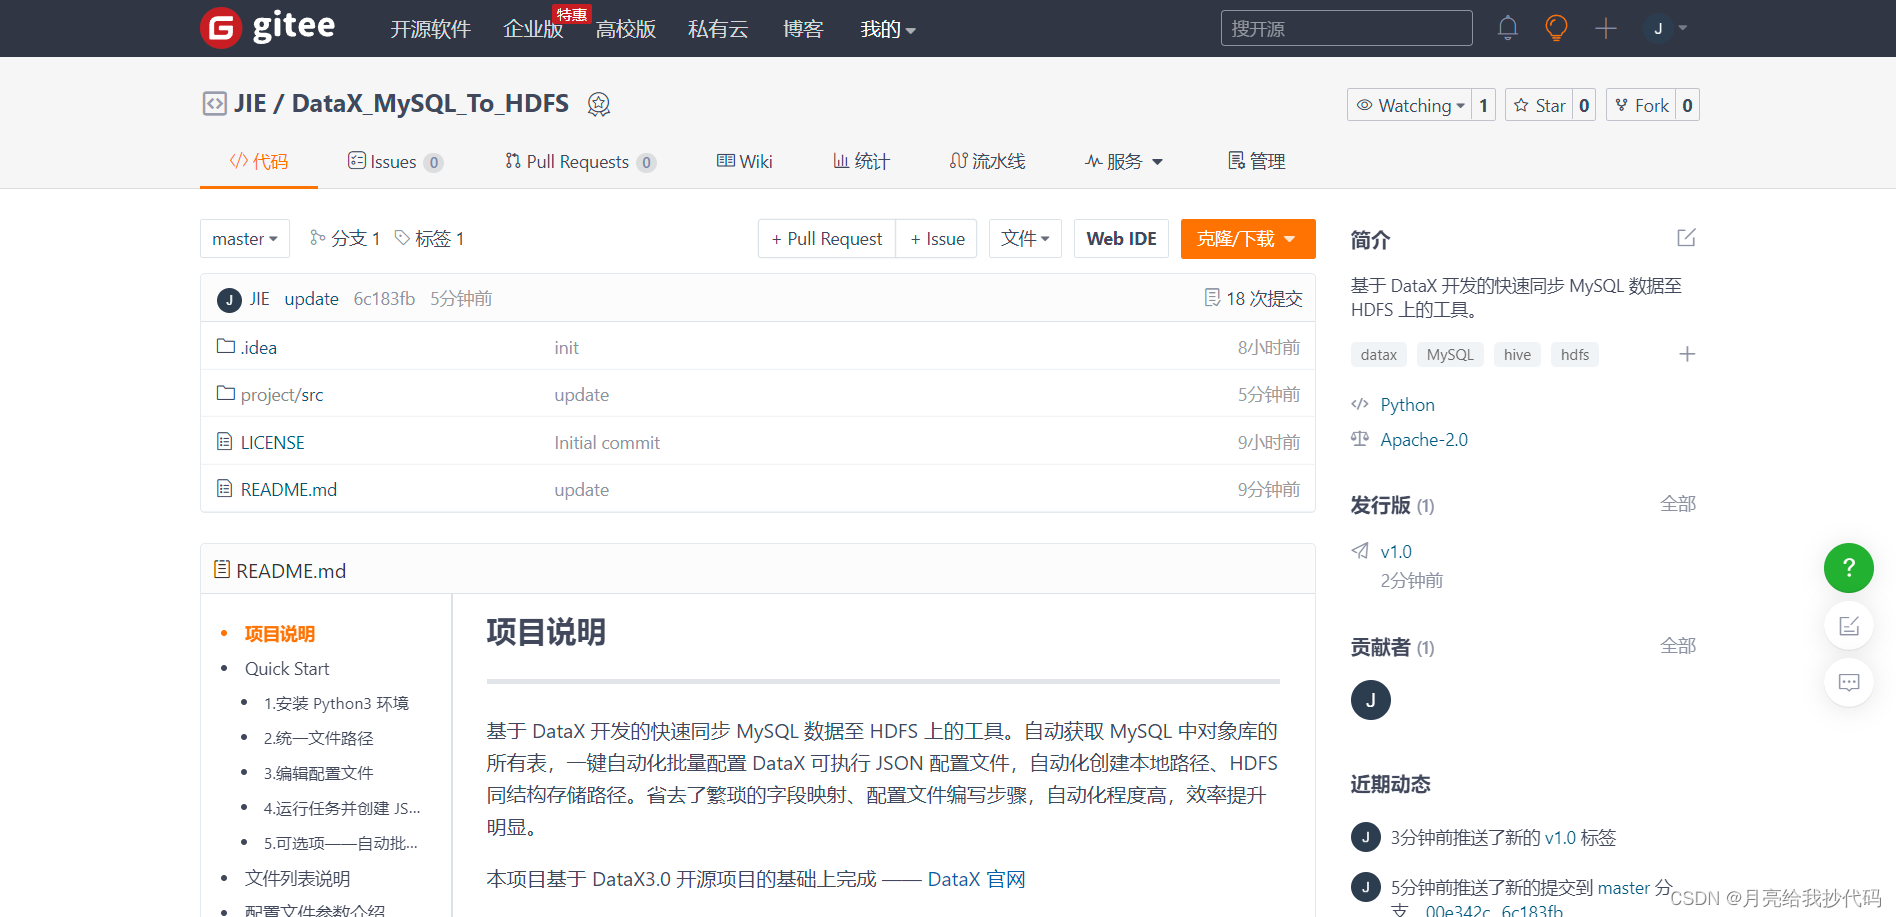This screenshot has height=917, width=1896.
Task: Jump to Quick Start in README outline
Action: [x=287, y=668]
